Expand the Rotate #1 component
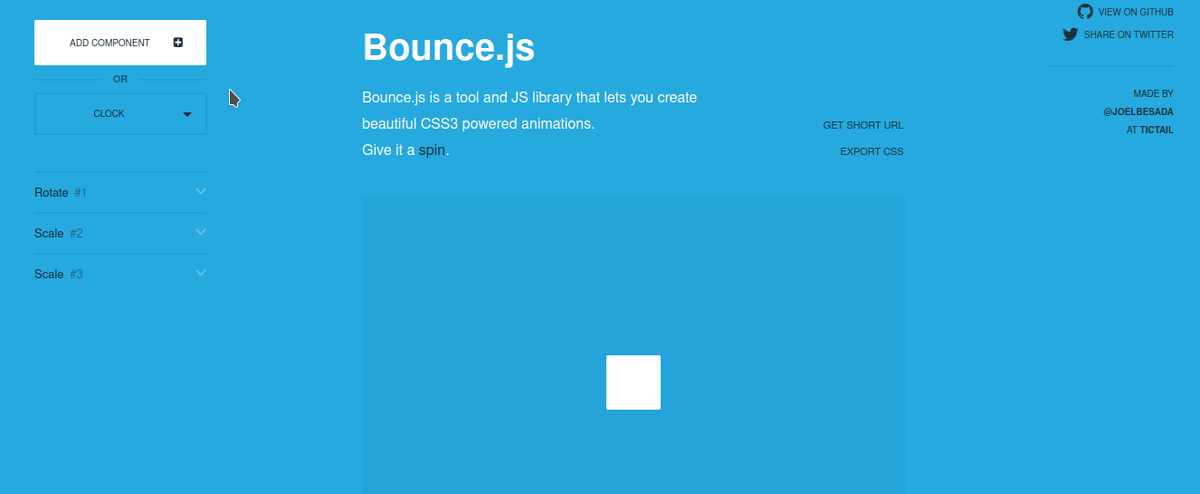The height and width of the screenshot is (494, 1200). tap(201, 191)
